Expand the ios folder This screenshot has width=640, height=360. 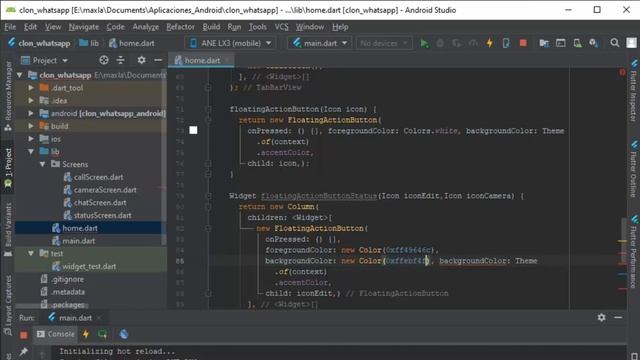point(31,139)
